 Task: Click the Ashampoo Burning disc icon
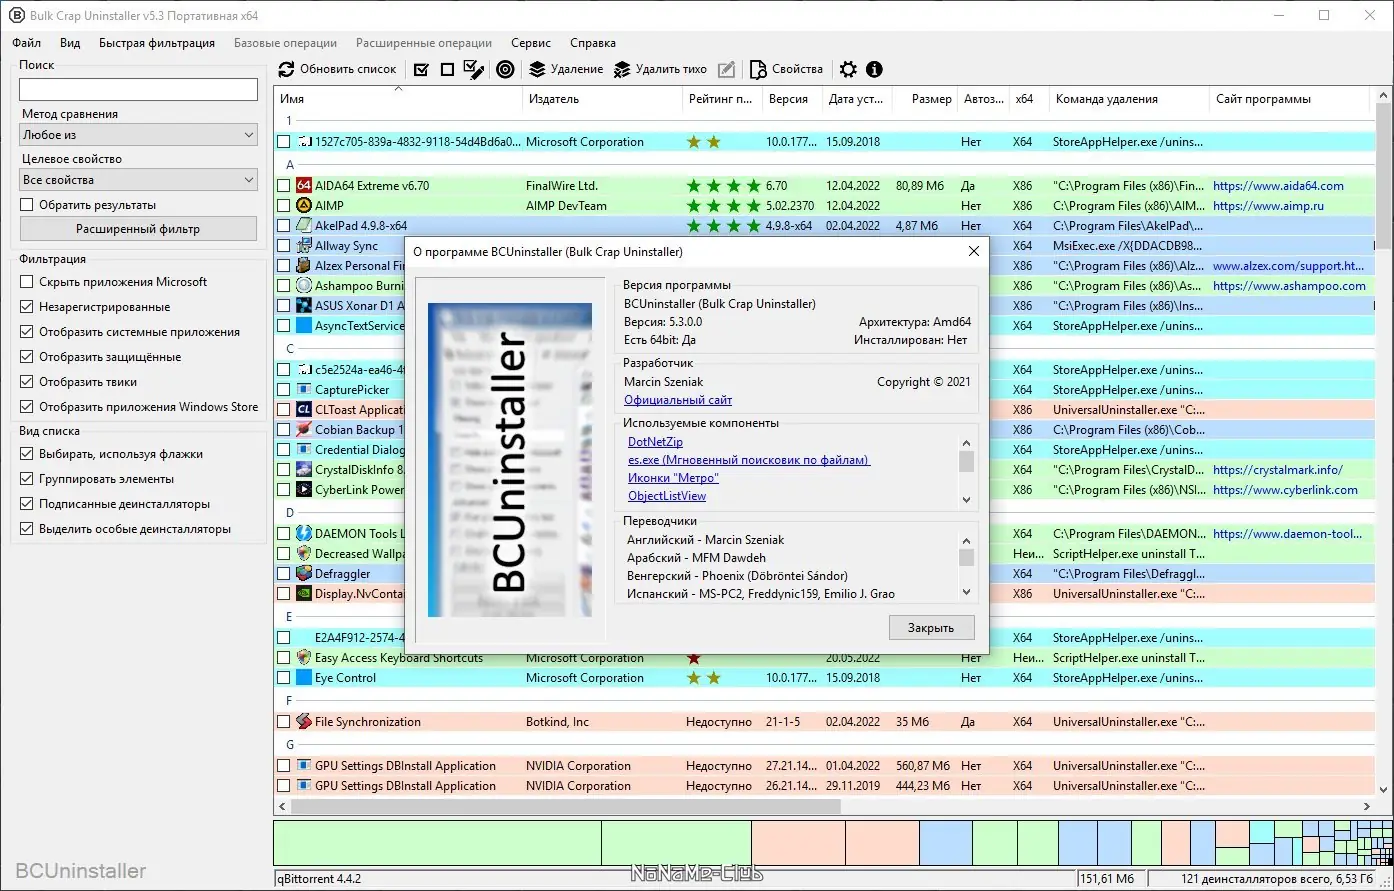coord(304,286)
